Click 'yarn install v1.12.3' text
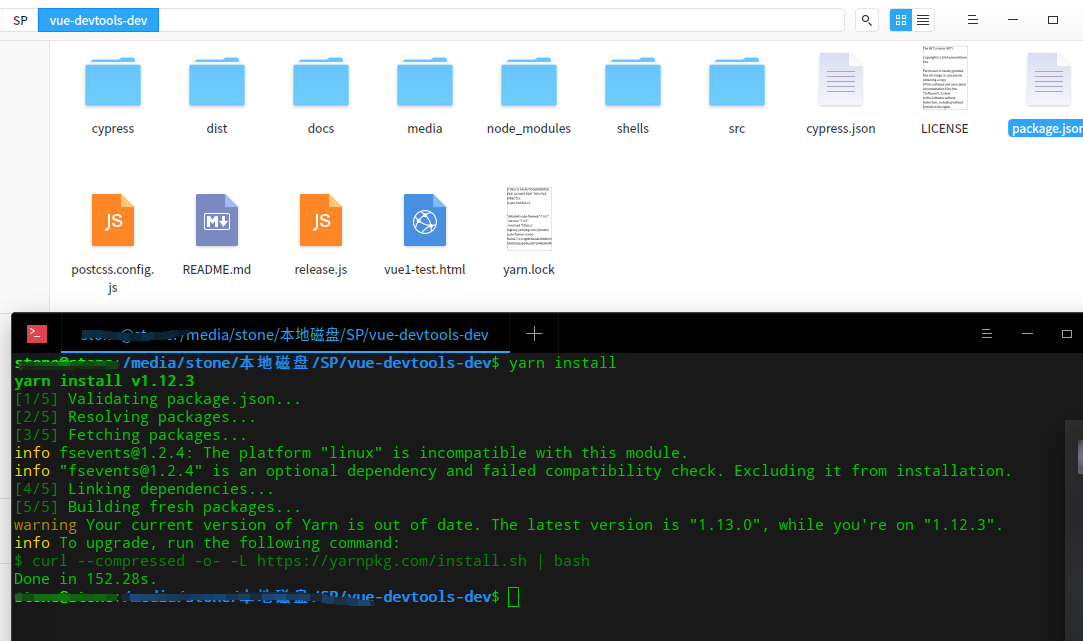Image resolution: width=1083 pixels, height=641 pixels. pyautogui.click(x=104, y=381)
